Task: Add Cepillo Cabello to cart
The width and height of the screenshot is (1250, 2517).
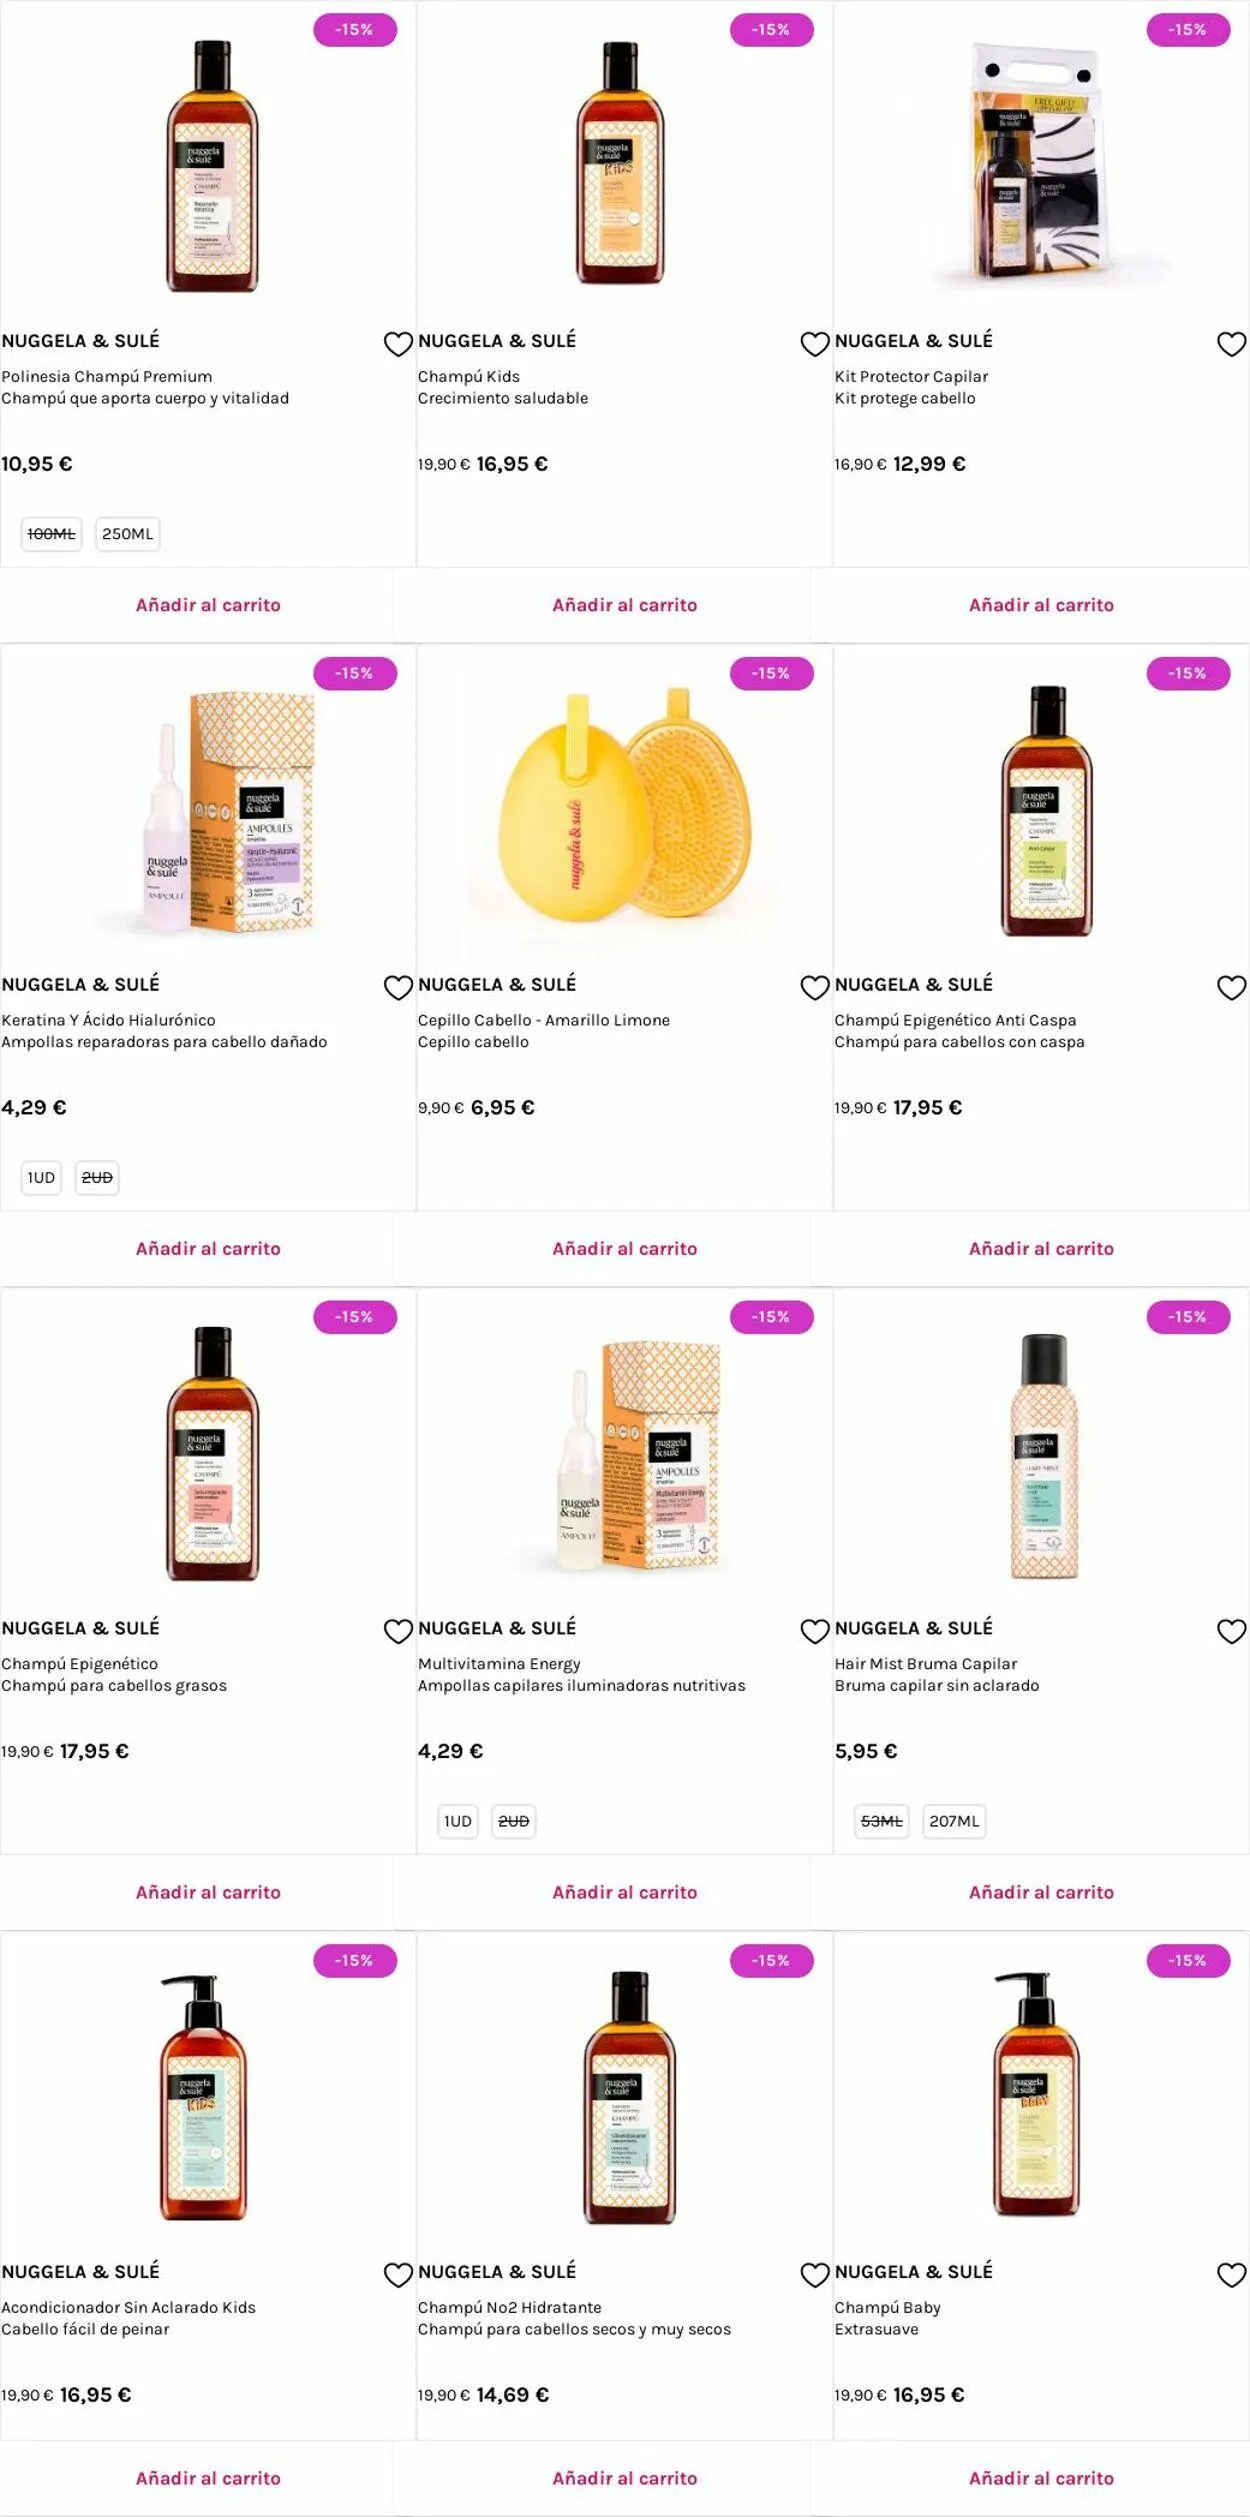Action: (624, 1249)
